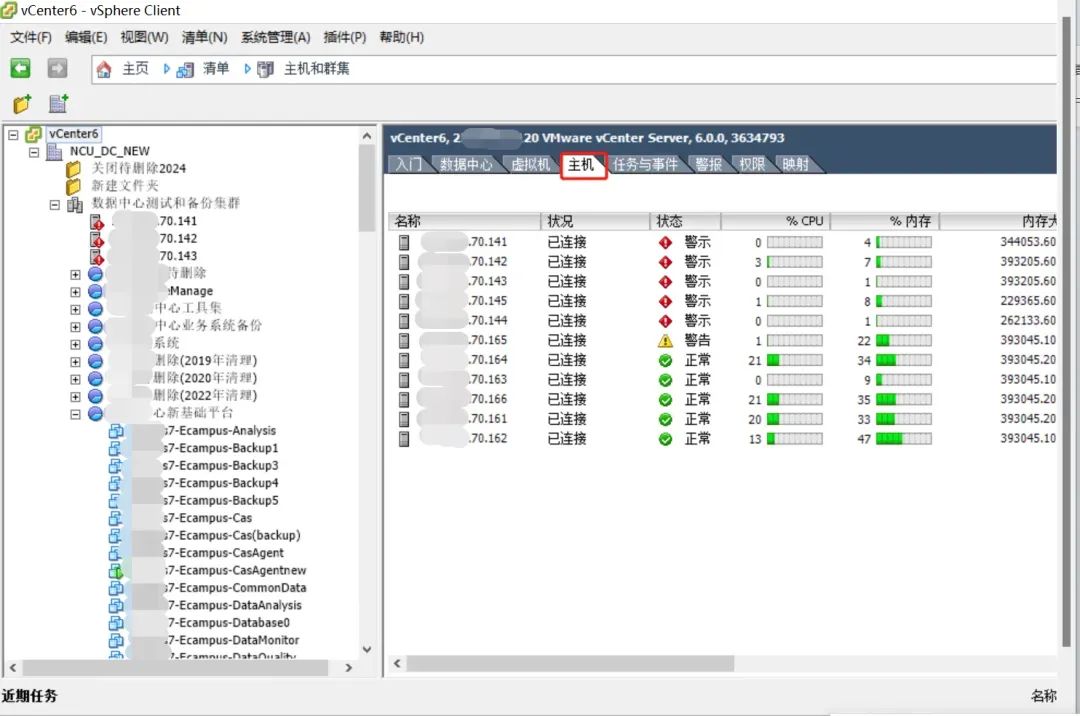This screenshot has height=716, width=1080.
Task: Click resource pool icon beside Manage
Action: (x=96, y=291)
